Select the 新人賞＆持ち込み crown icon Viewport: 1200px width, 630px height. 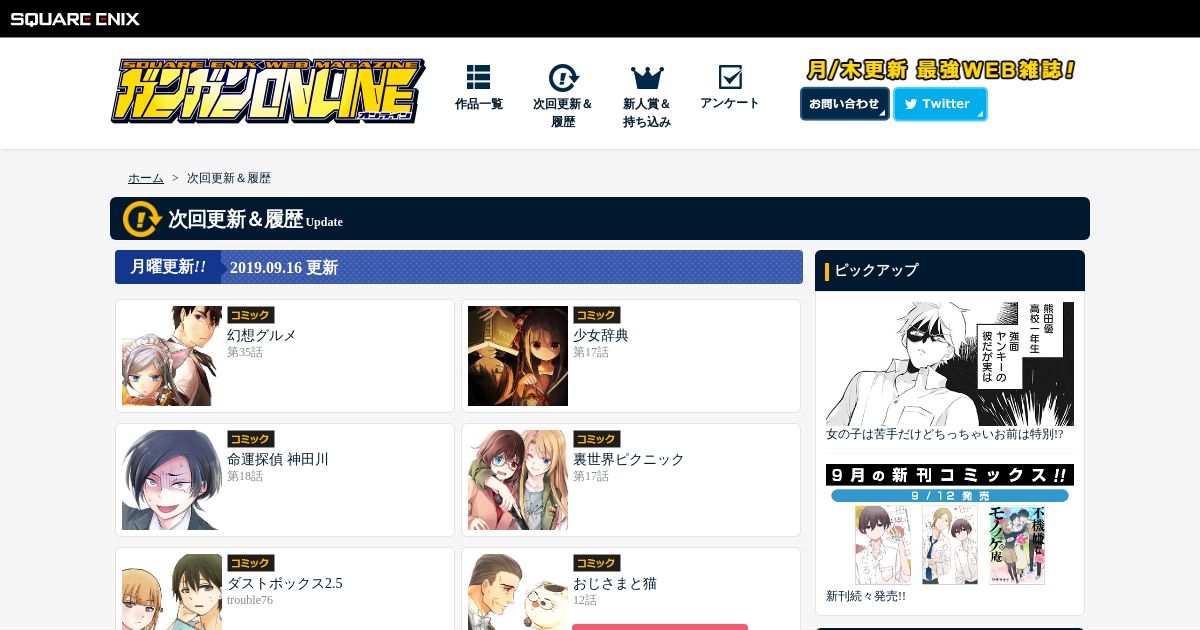click(647, 77)
